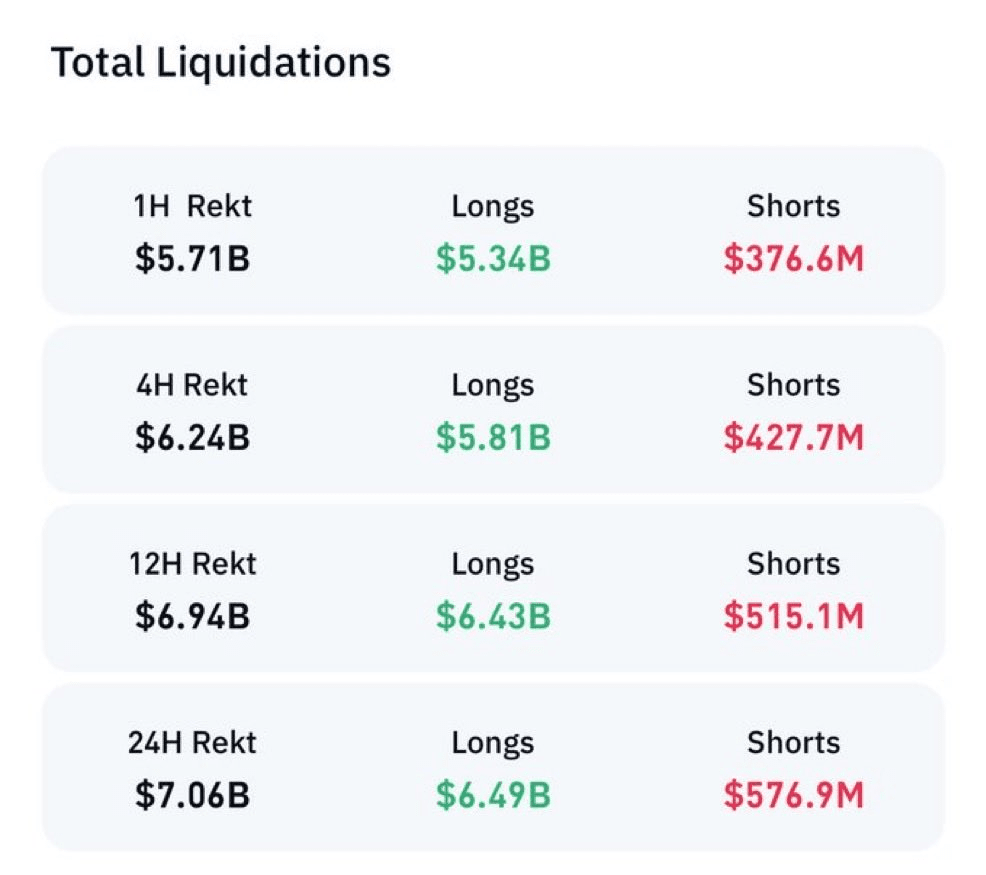Click the $5.81B longs amount
The height and width of the screenshot is (875, 986).
(493, 438)
